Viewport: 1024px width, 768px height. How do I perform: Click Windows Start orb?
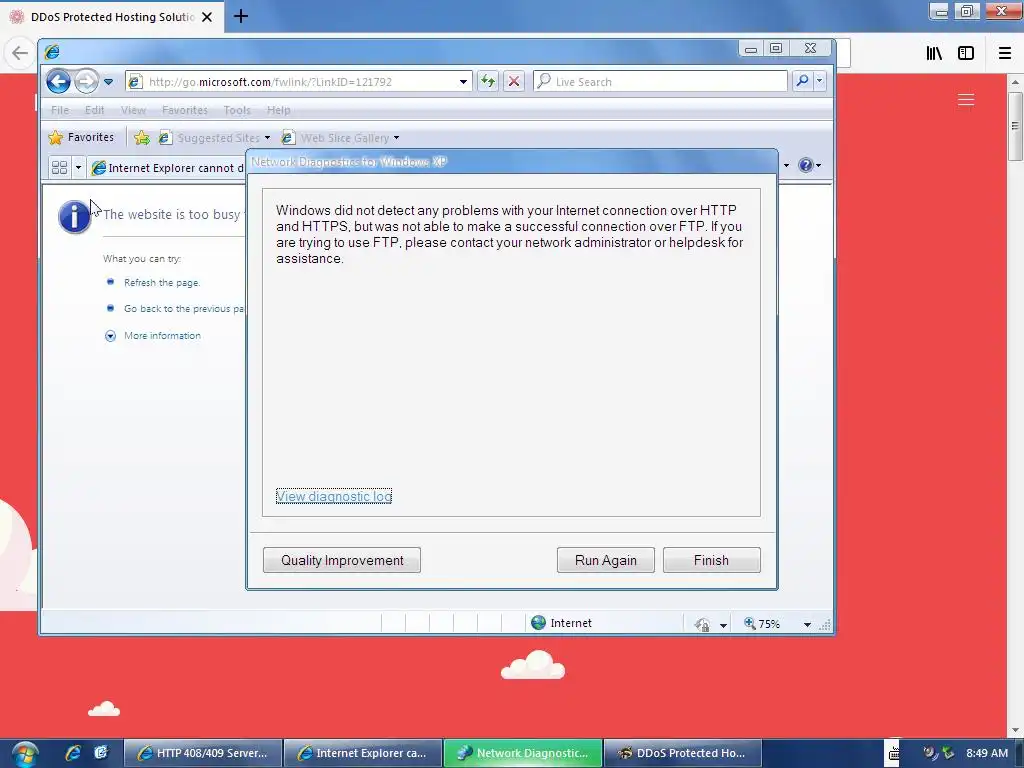coord(24,754)
